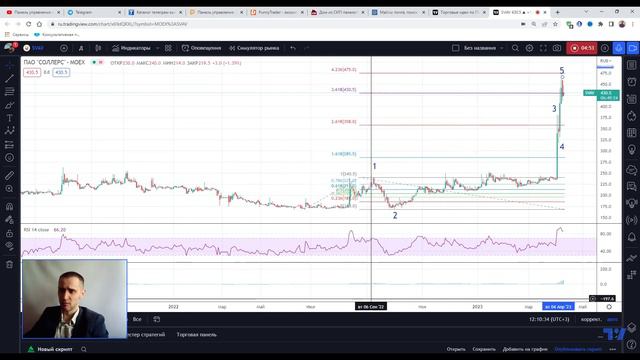Toggle magnet mode in left toolbar
Viewport: 640px width, 360px height.
pyautogui.click(x=9, y=207)
